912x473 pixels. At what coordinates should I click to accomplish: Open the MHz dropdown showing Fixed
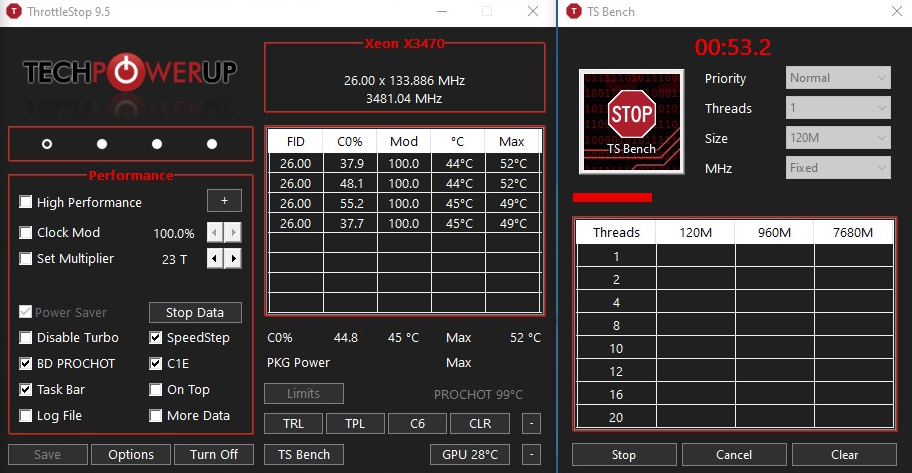click(838, 168)
